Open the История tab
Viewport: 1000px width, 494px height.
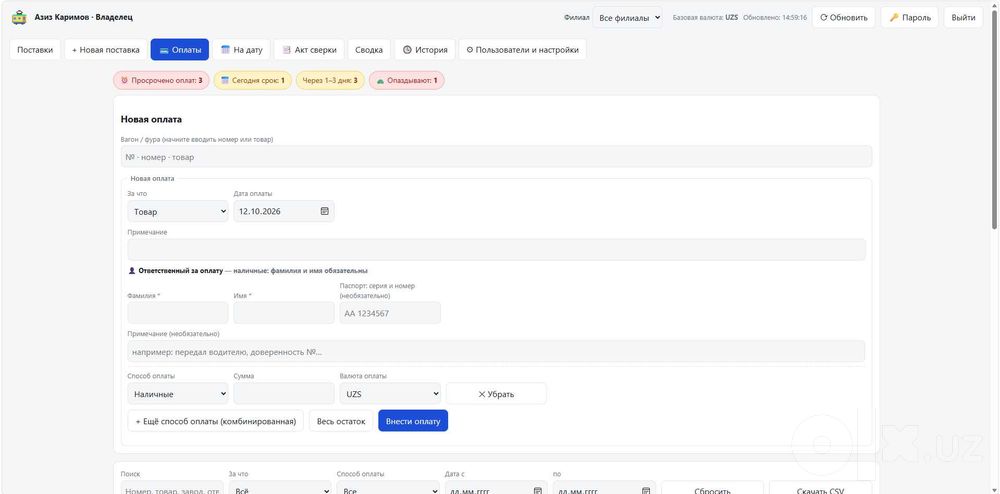pos(425,50)
